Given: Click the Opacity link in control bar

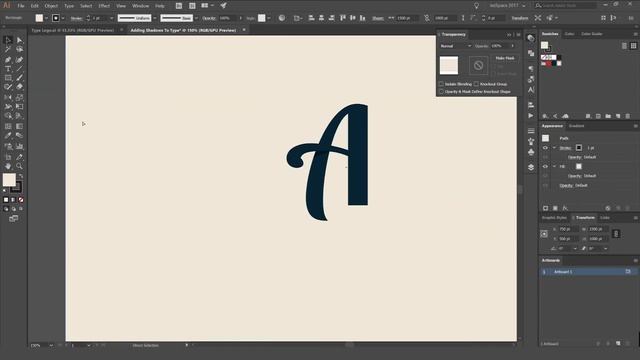Looking at the screenshot, I should tap(209, 18).
